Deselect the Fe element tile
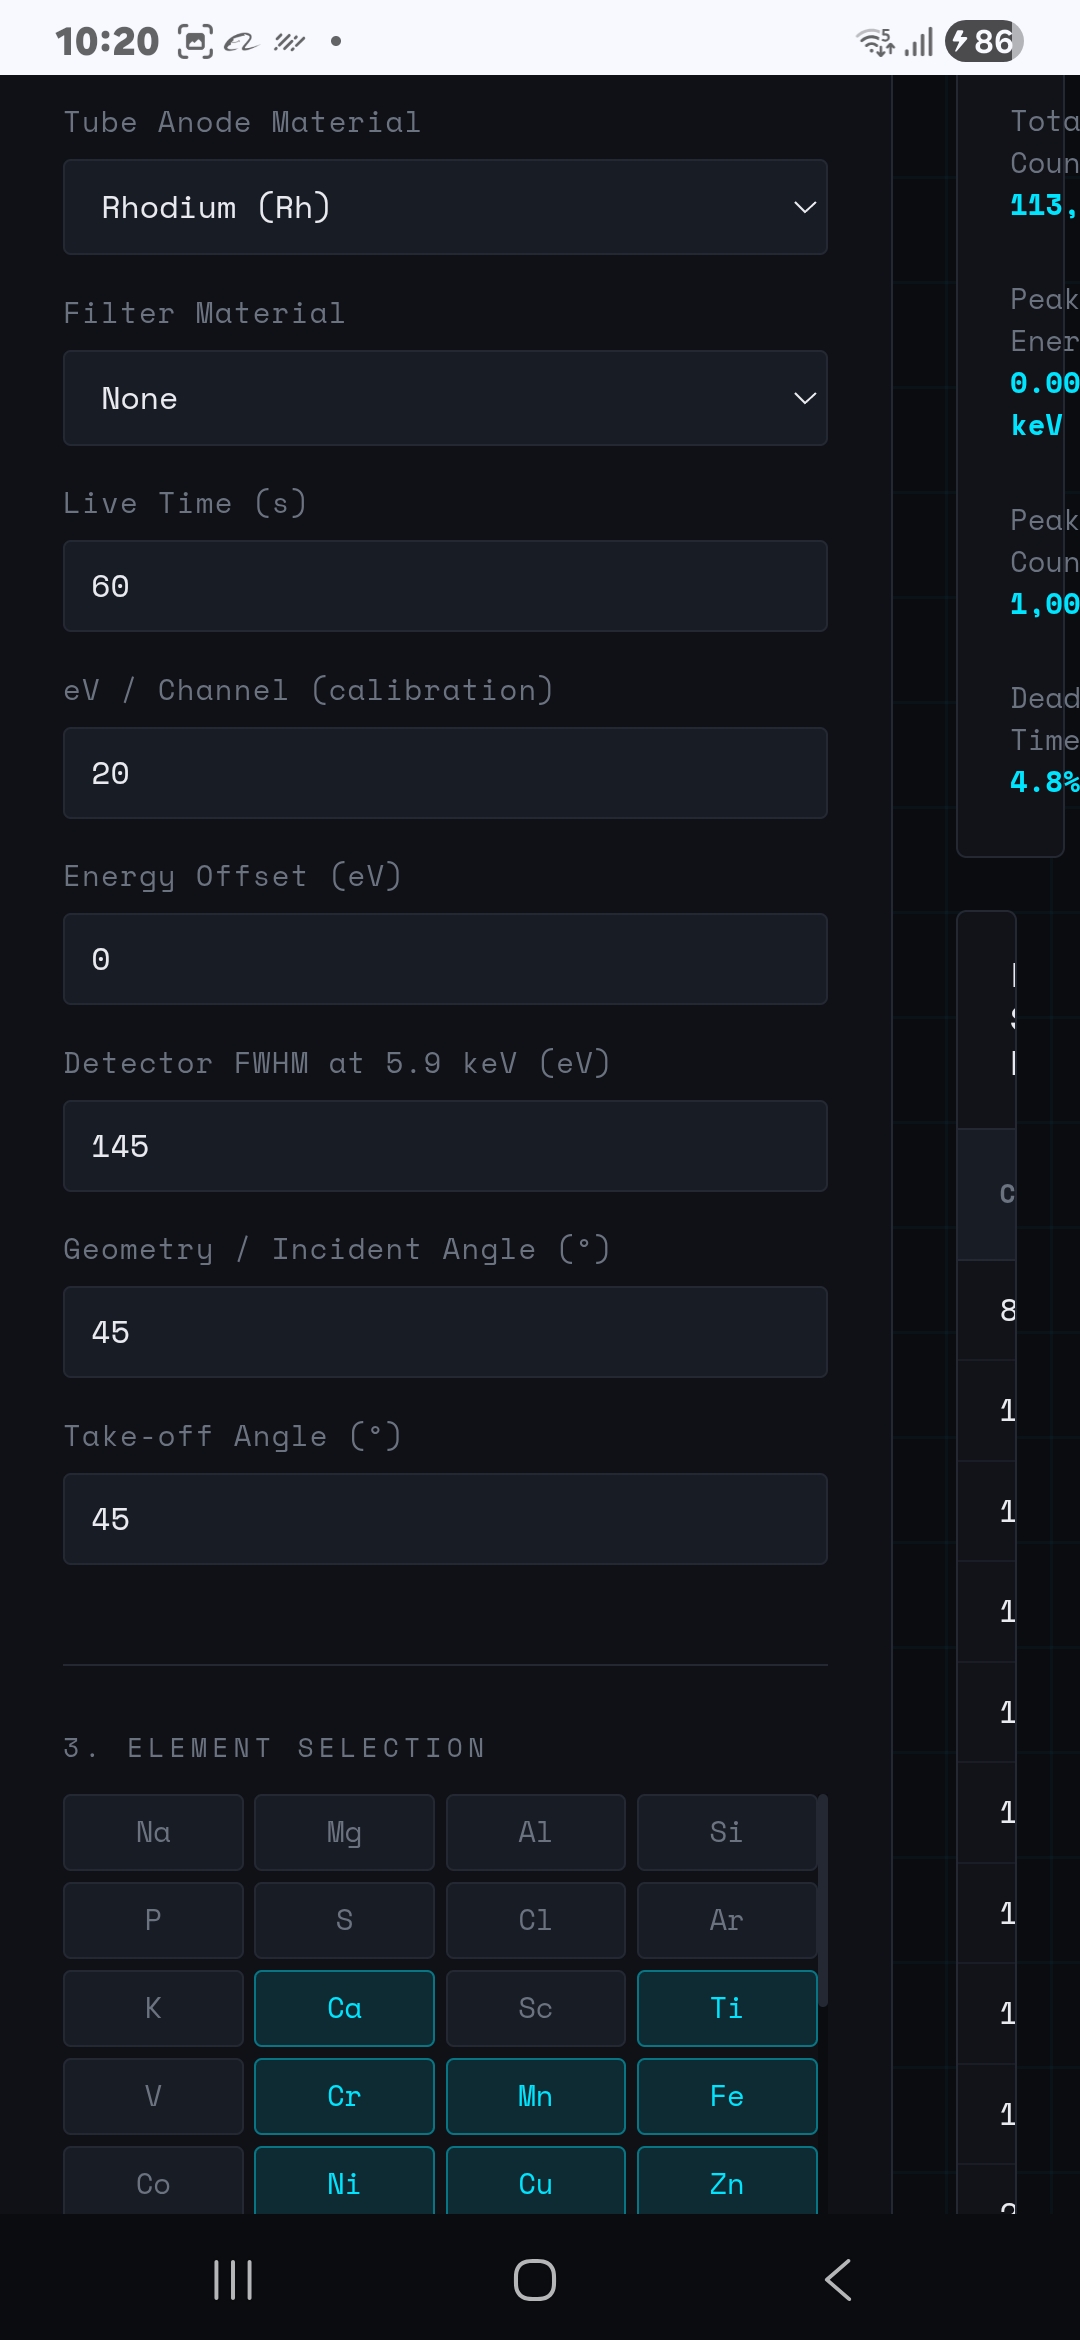This screenshot has height=2340, width=1080. 727,2096
